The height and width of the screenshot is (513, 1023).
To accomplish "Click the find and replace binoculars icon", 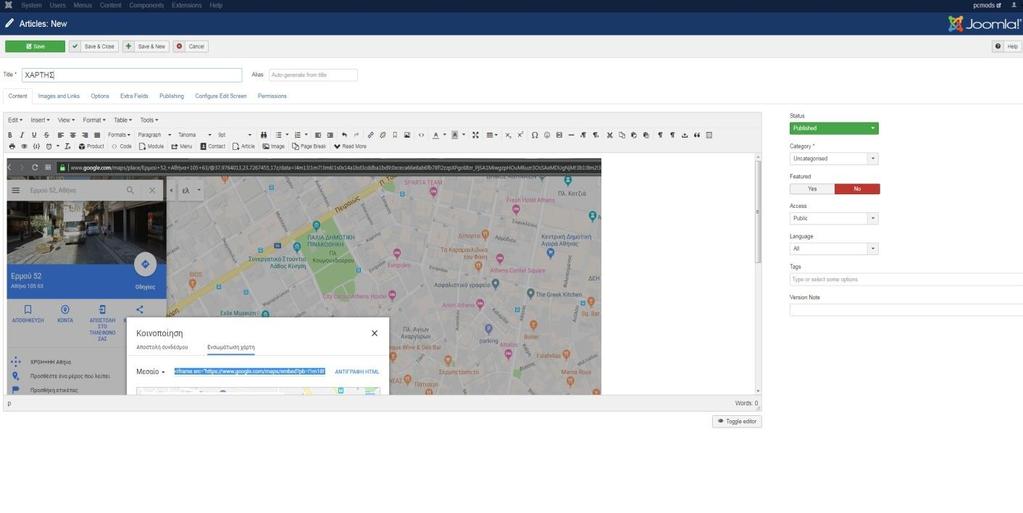I will pos(264,135).
